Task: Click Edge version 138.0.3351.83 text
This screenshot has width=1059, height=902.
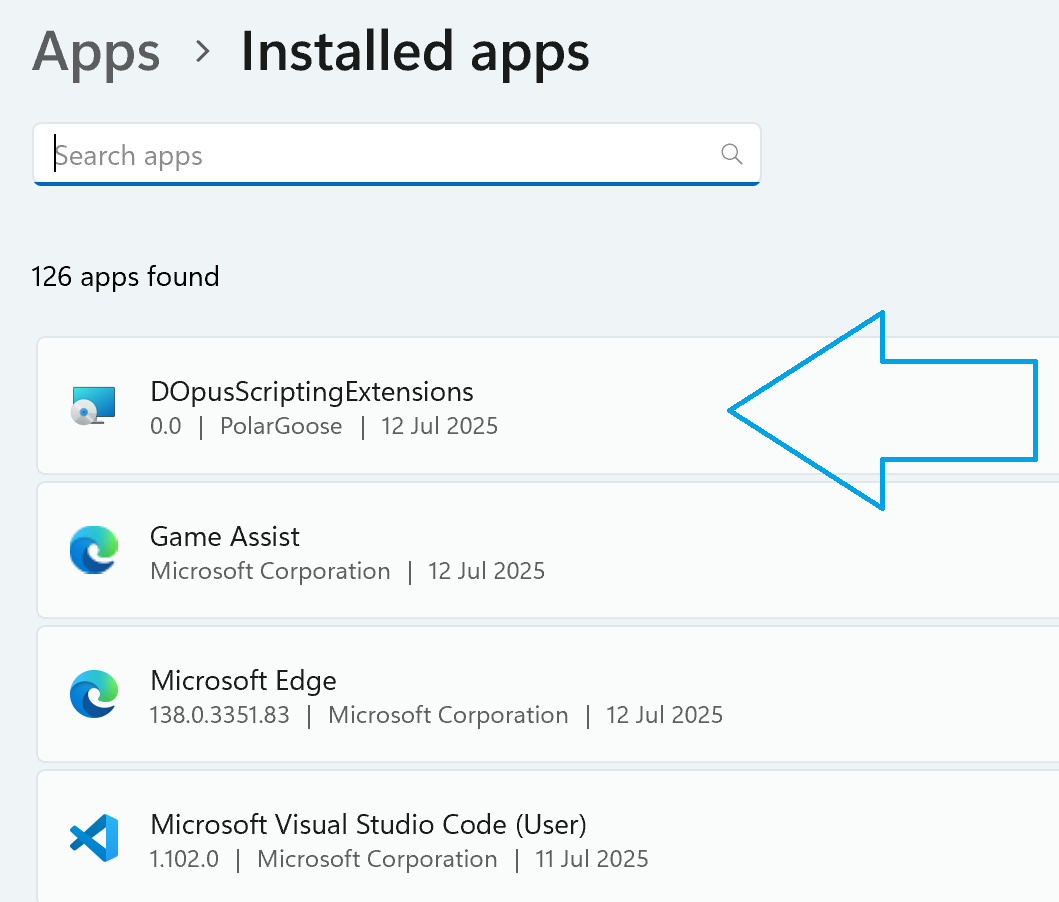Action: click(219, 715)
